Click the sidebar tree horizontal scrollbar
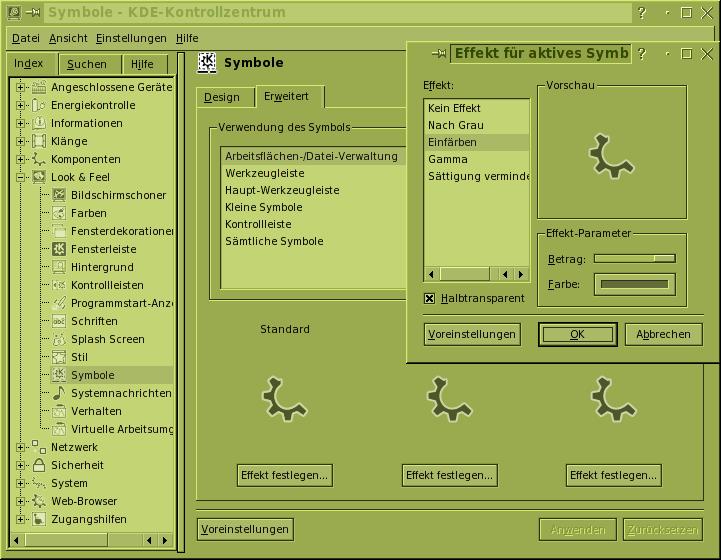 91,540
